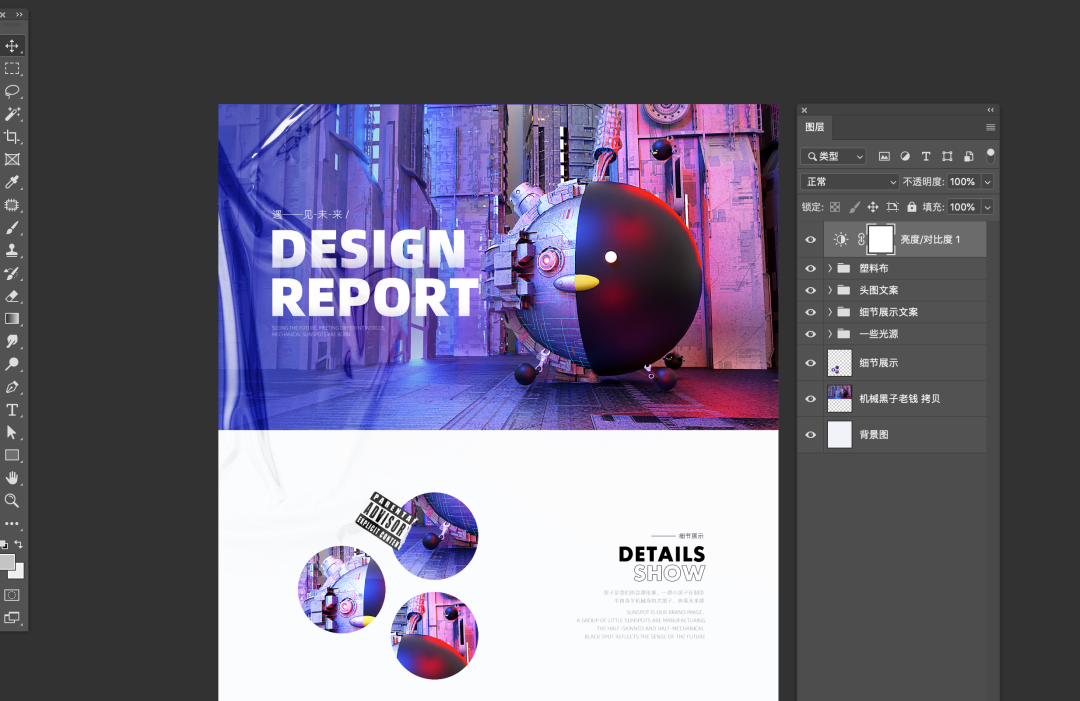Select the Zoom tool
This screenshot has width=1080, height=701.
tap(12, 501)
